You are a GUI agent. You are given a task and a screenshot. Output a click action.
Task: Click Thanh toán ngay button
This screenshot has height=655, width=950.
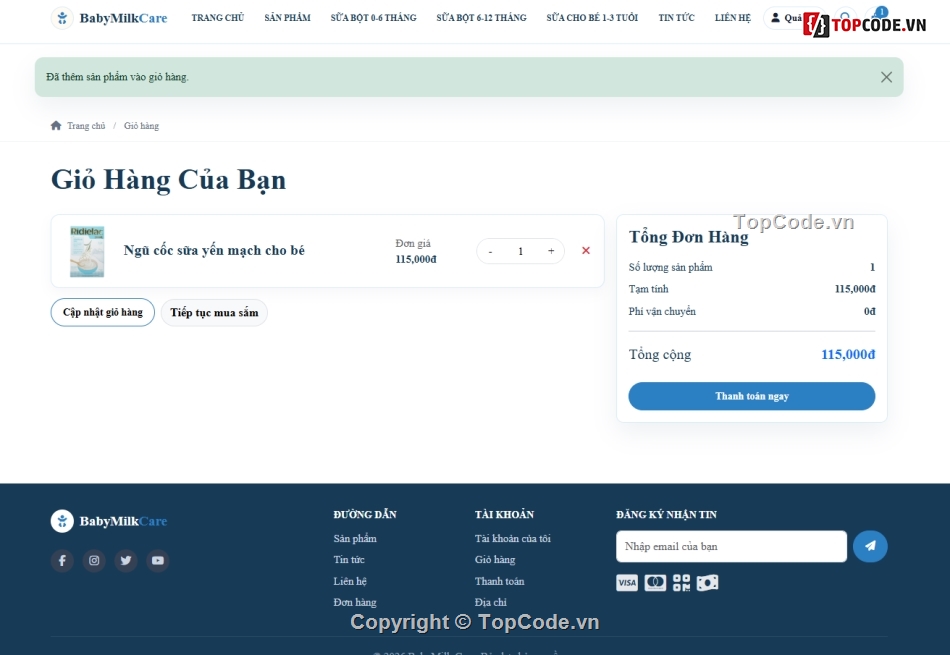[x=751, y=396]
